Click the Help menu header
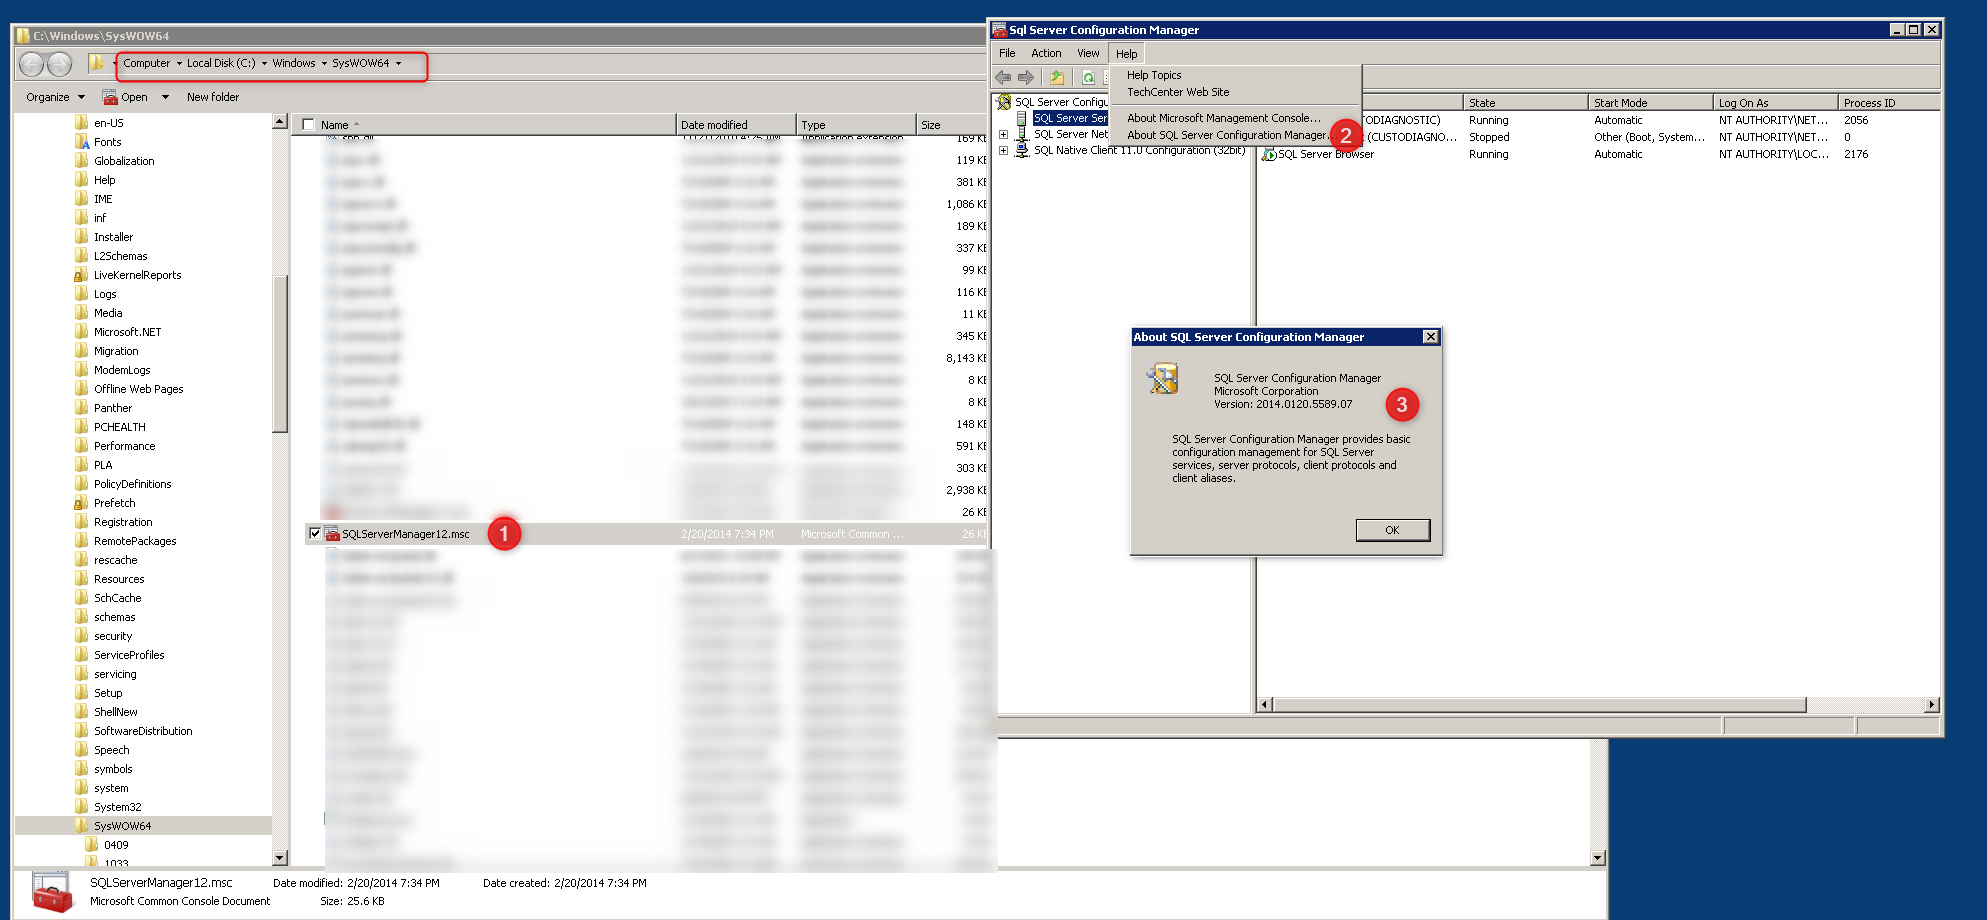Image resolution: width=1987 pixels, height=920 pixels. click(1126, 54)
